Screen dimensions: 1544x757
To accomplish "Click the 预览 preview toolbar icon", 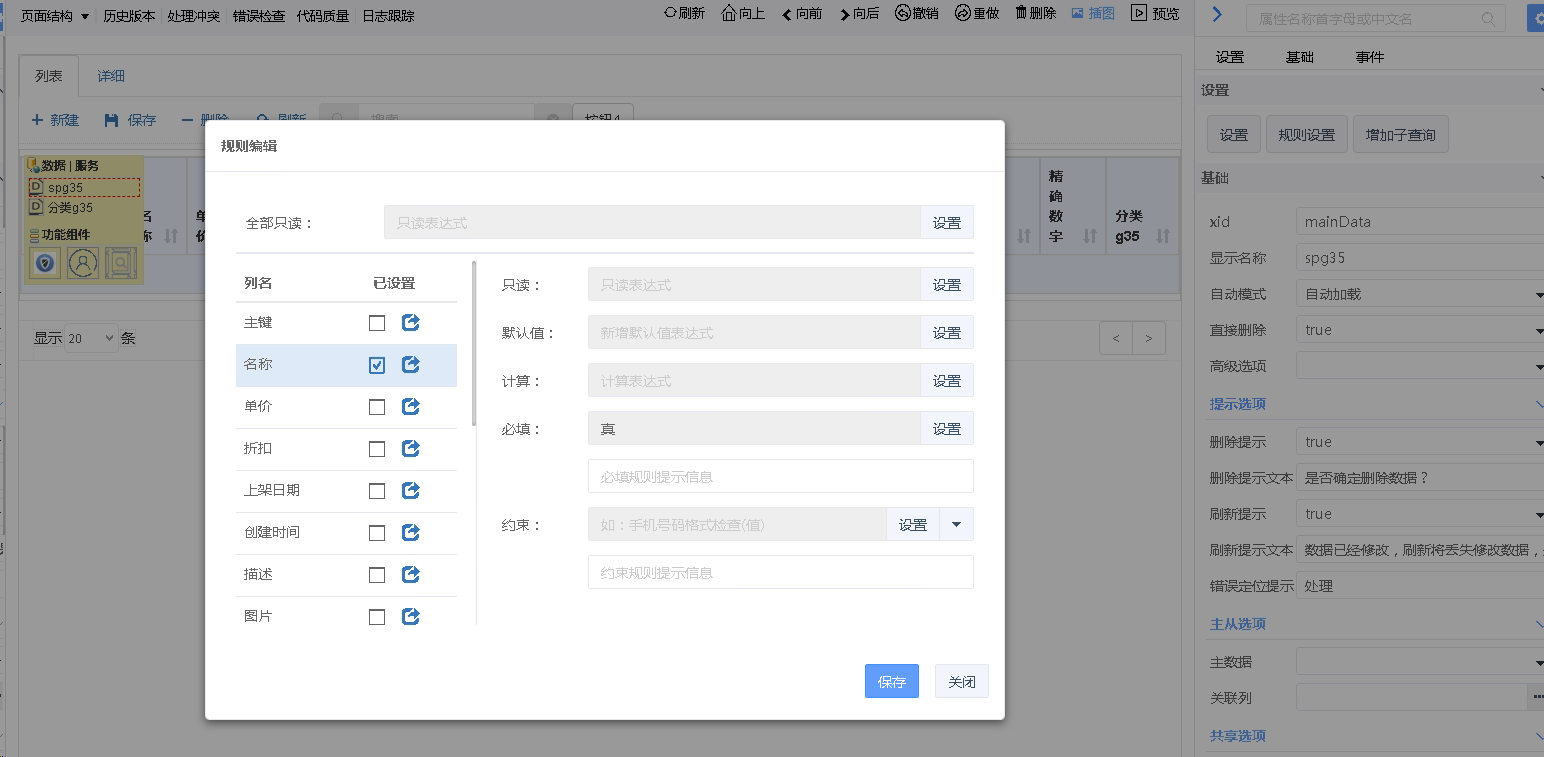I will [x=1139, y=14].
